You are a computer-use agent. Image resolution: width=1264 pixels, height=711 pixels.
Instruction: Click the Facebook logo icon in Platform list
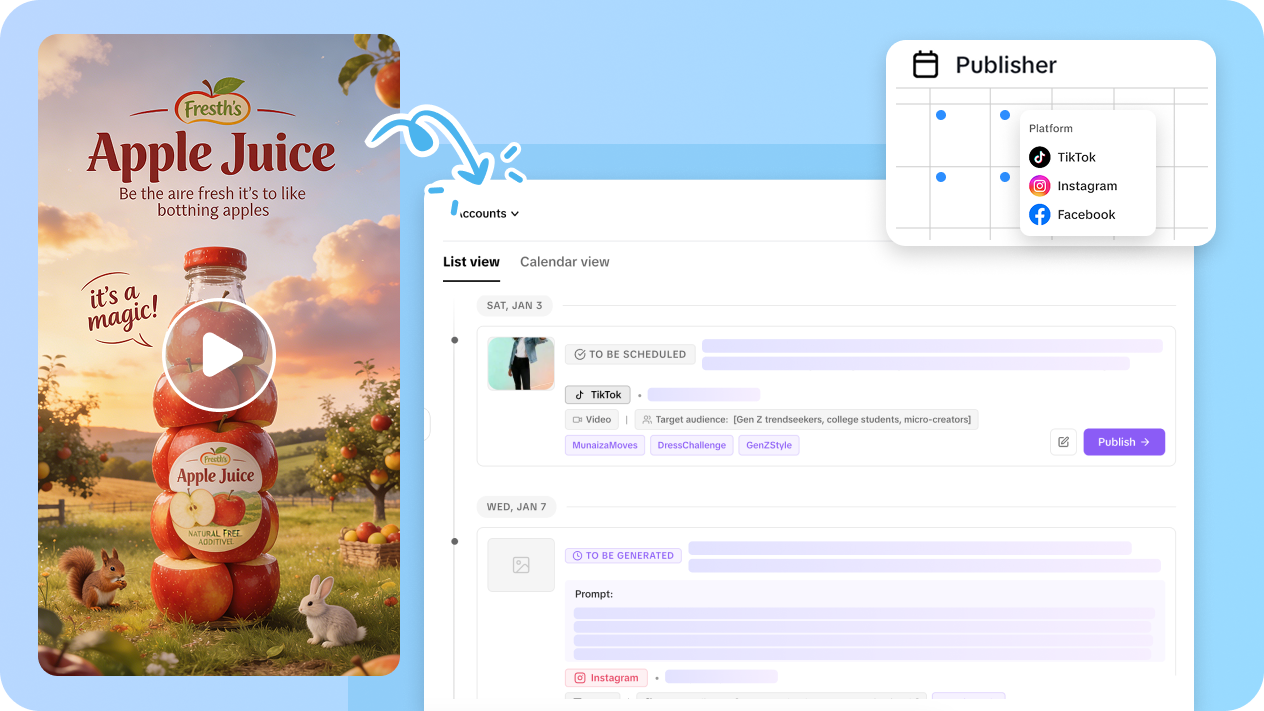pyautogui.click(x=1040, y=214)
